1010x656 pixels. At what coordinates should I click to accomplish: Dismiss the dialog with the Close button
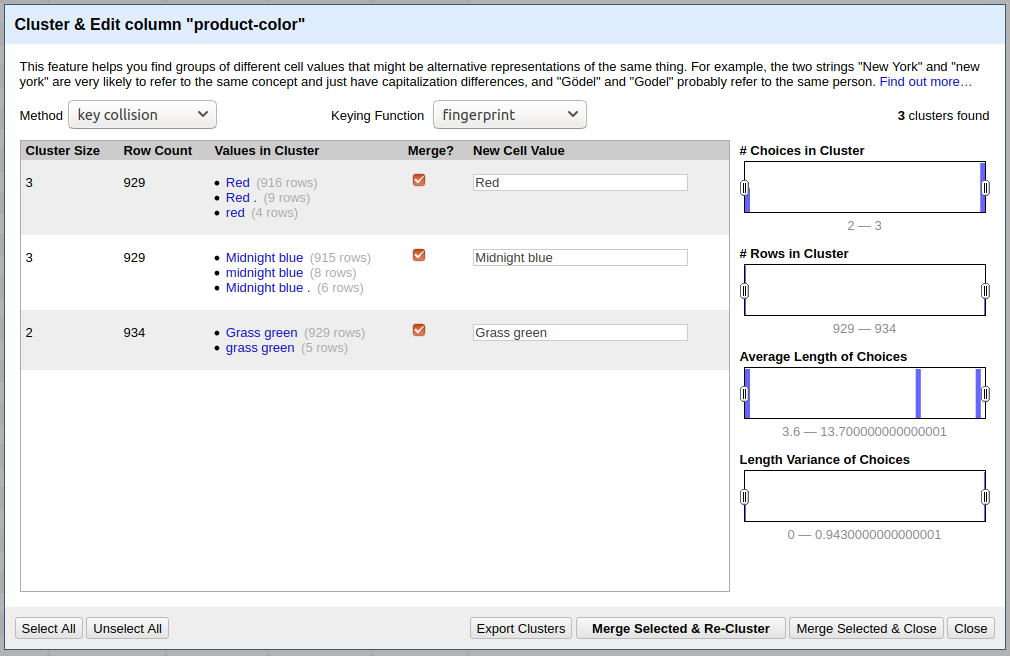click(970, 628)
